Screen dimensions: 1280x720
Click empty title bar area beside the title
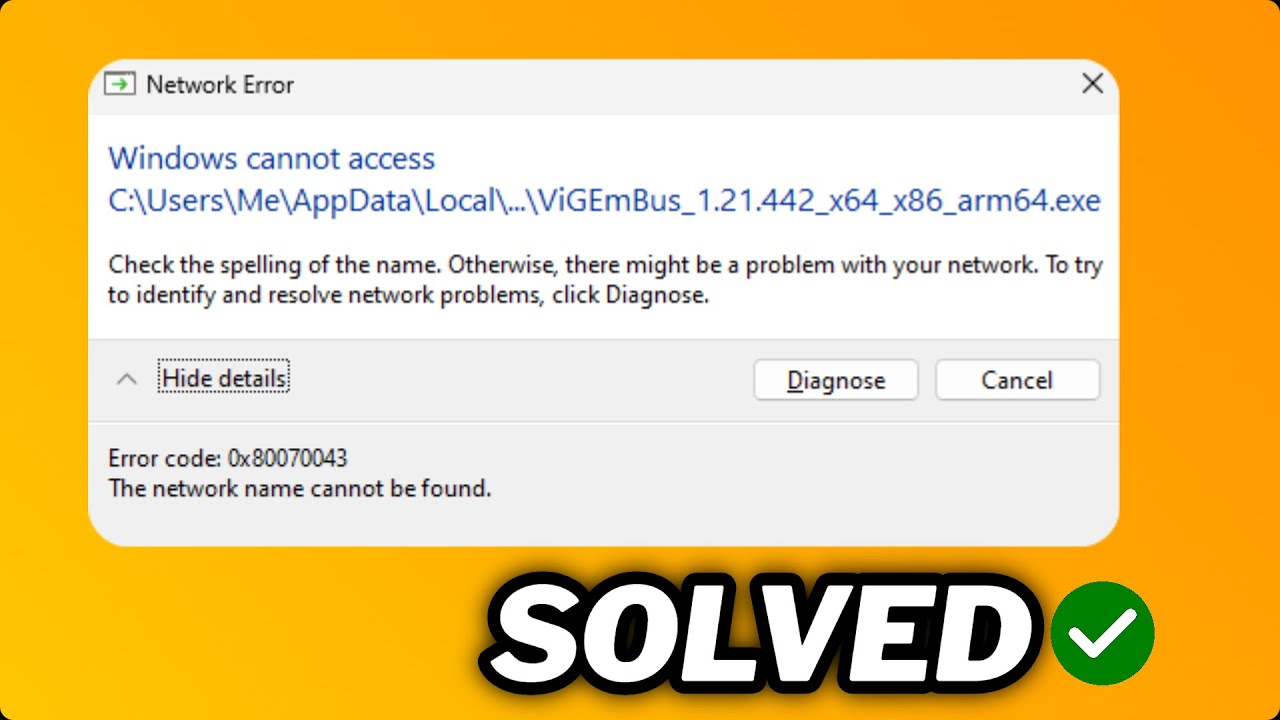680,85
